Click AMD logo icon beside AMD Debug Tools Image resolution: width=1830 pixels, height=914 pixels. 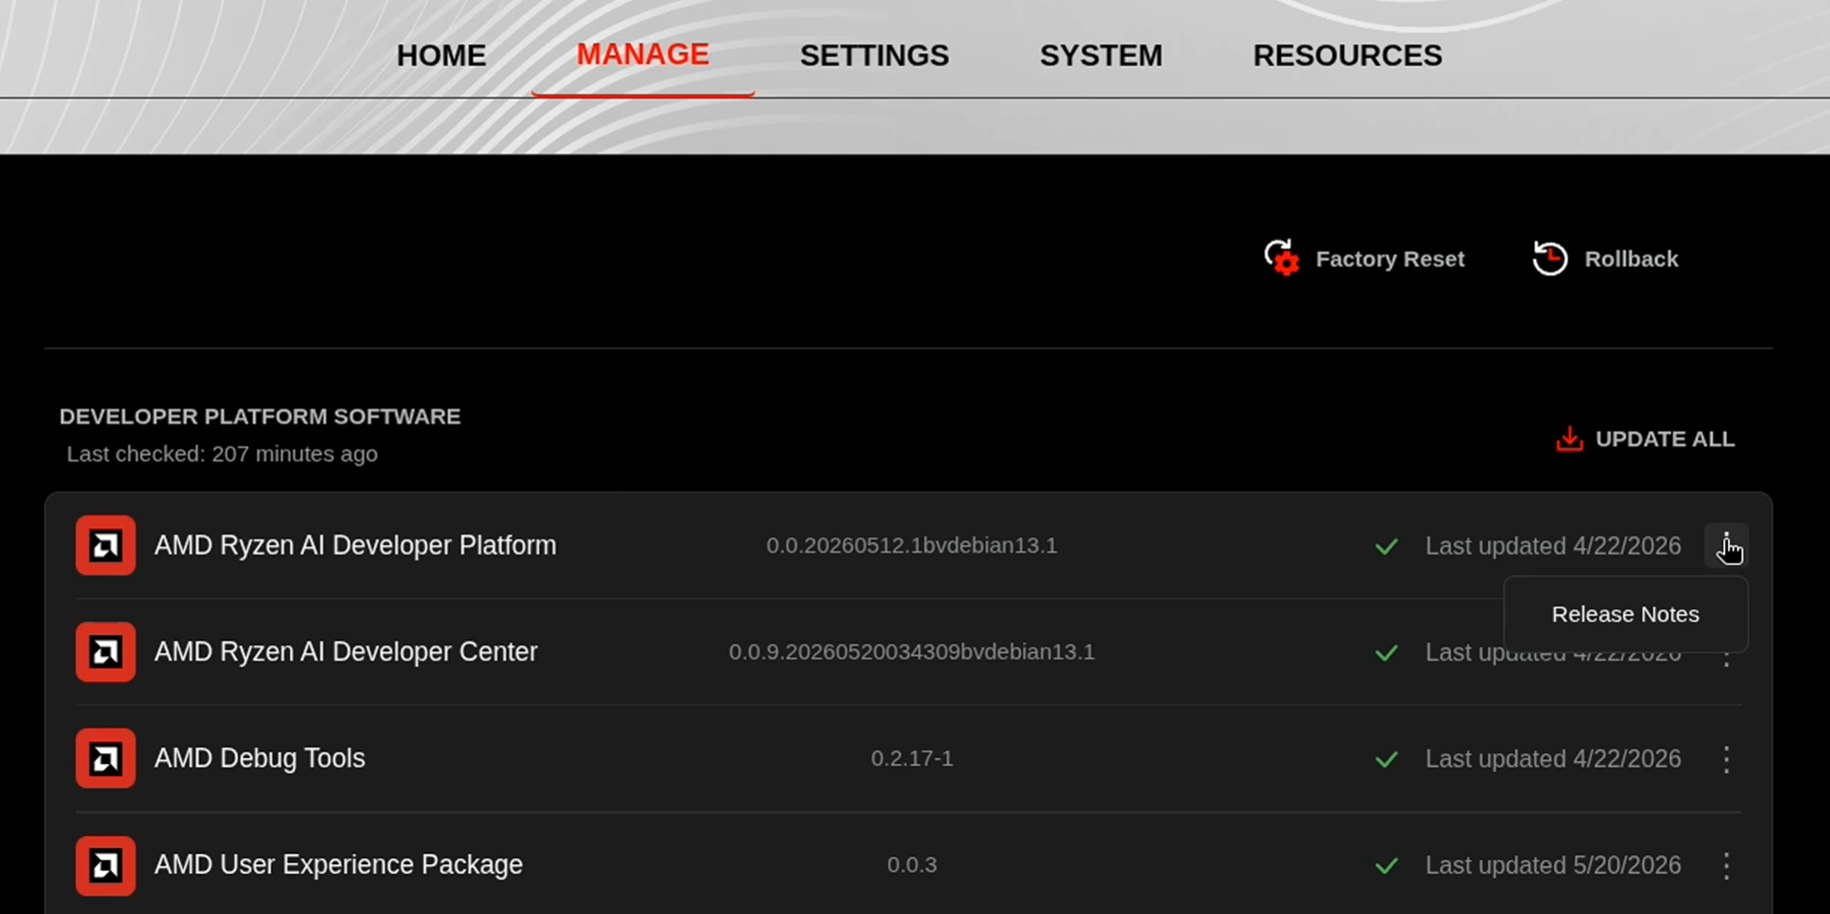coord(105,758)
